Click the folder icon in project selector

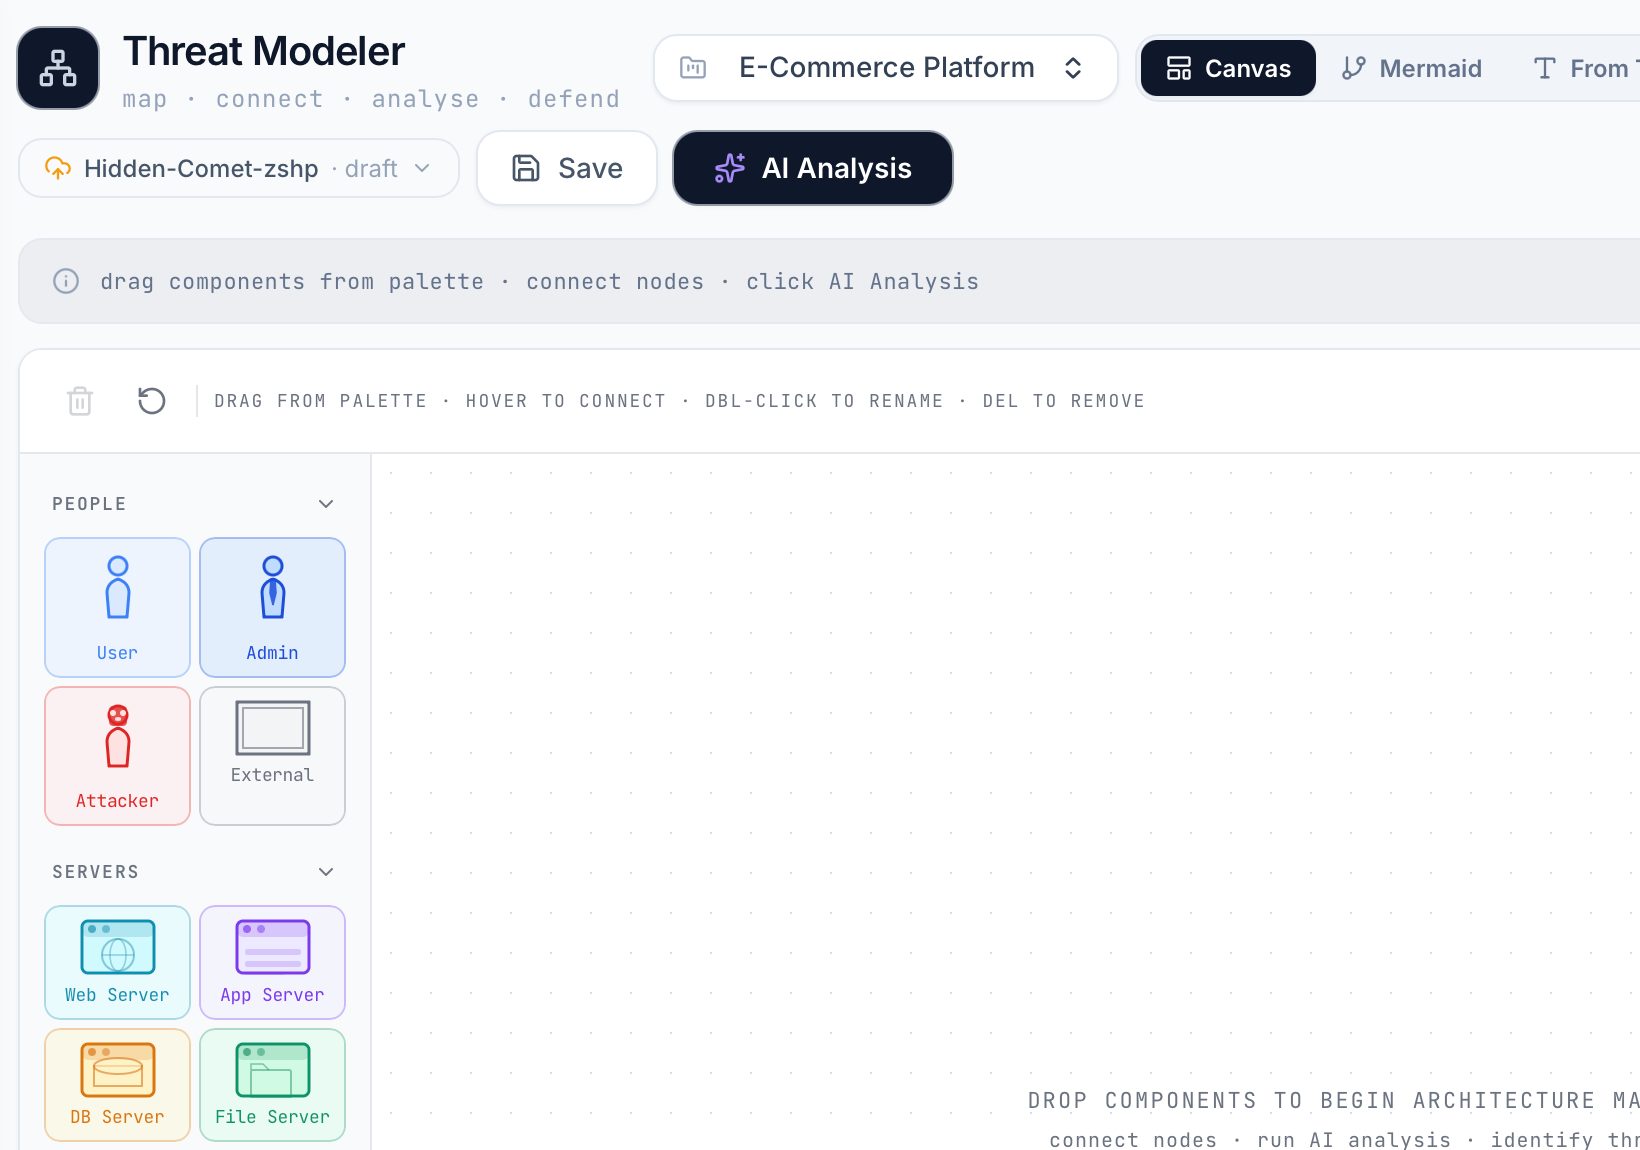point(693,68)
